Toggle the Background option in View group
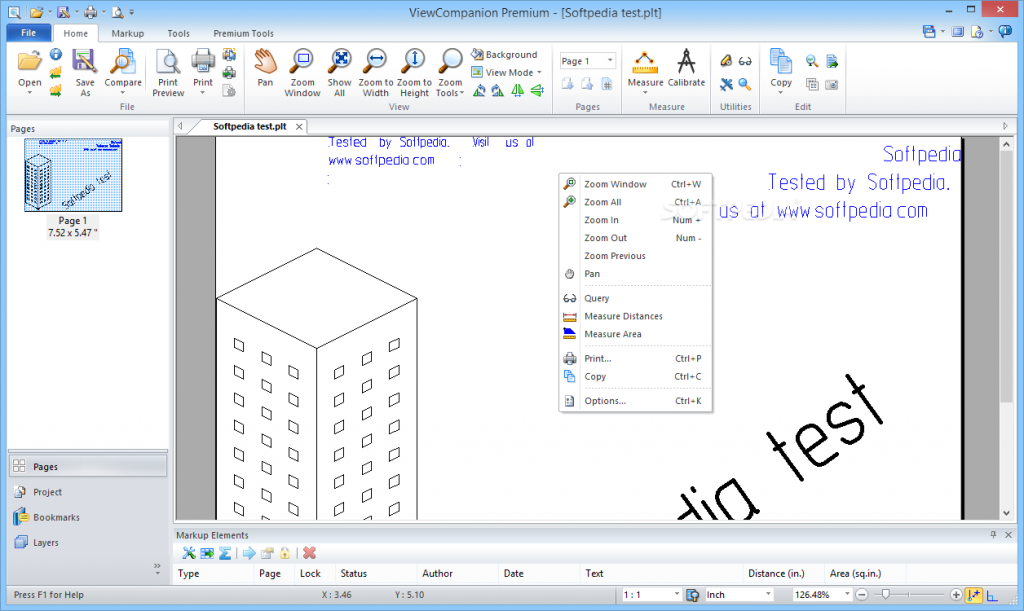Screen dimensions: 1024x611 tap(504, 55)
